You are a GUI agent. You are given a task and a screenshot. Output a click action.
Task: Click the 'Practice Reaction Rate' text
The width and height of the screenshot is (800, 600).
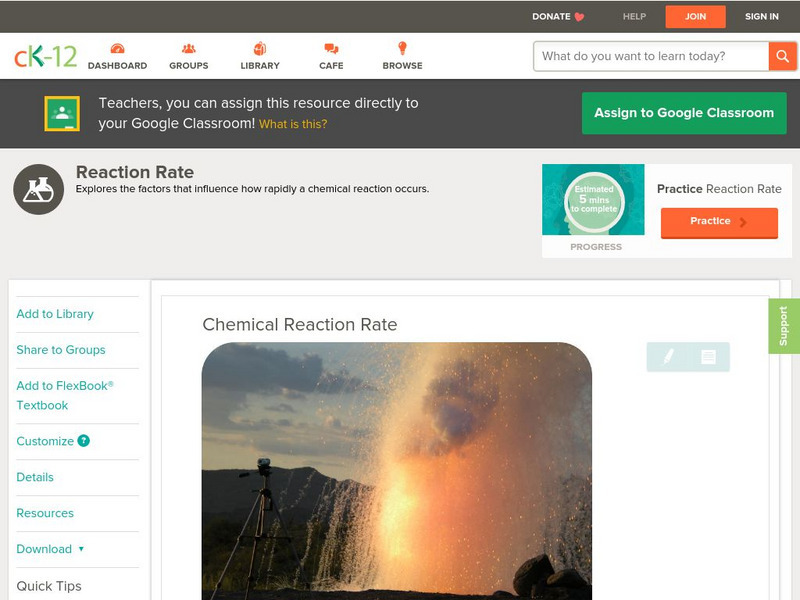719,189
